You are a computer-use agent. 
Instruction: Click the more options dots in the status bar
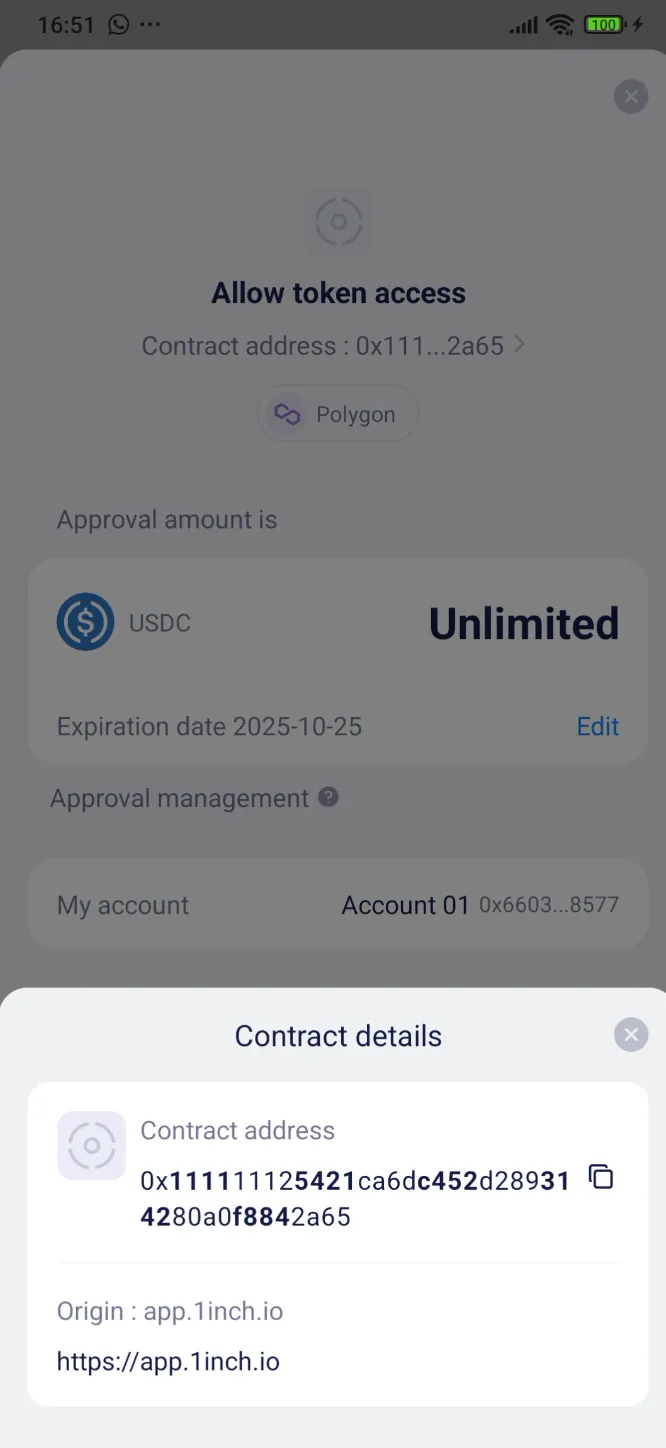coord(150,23)
